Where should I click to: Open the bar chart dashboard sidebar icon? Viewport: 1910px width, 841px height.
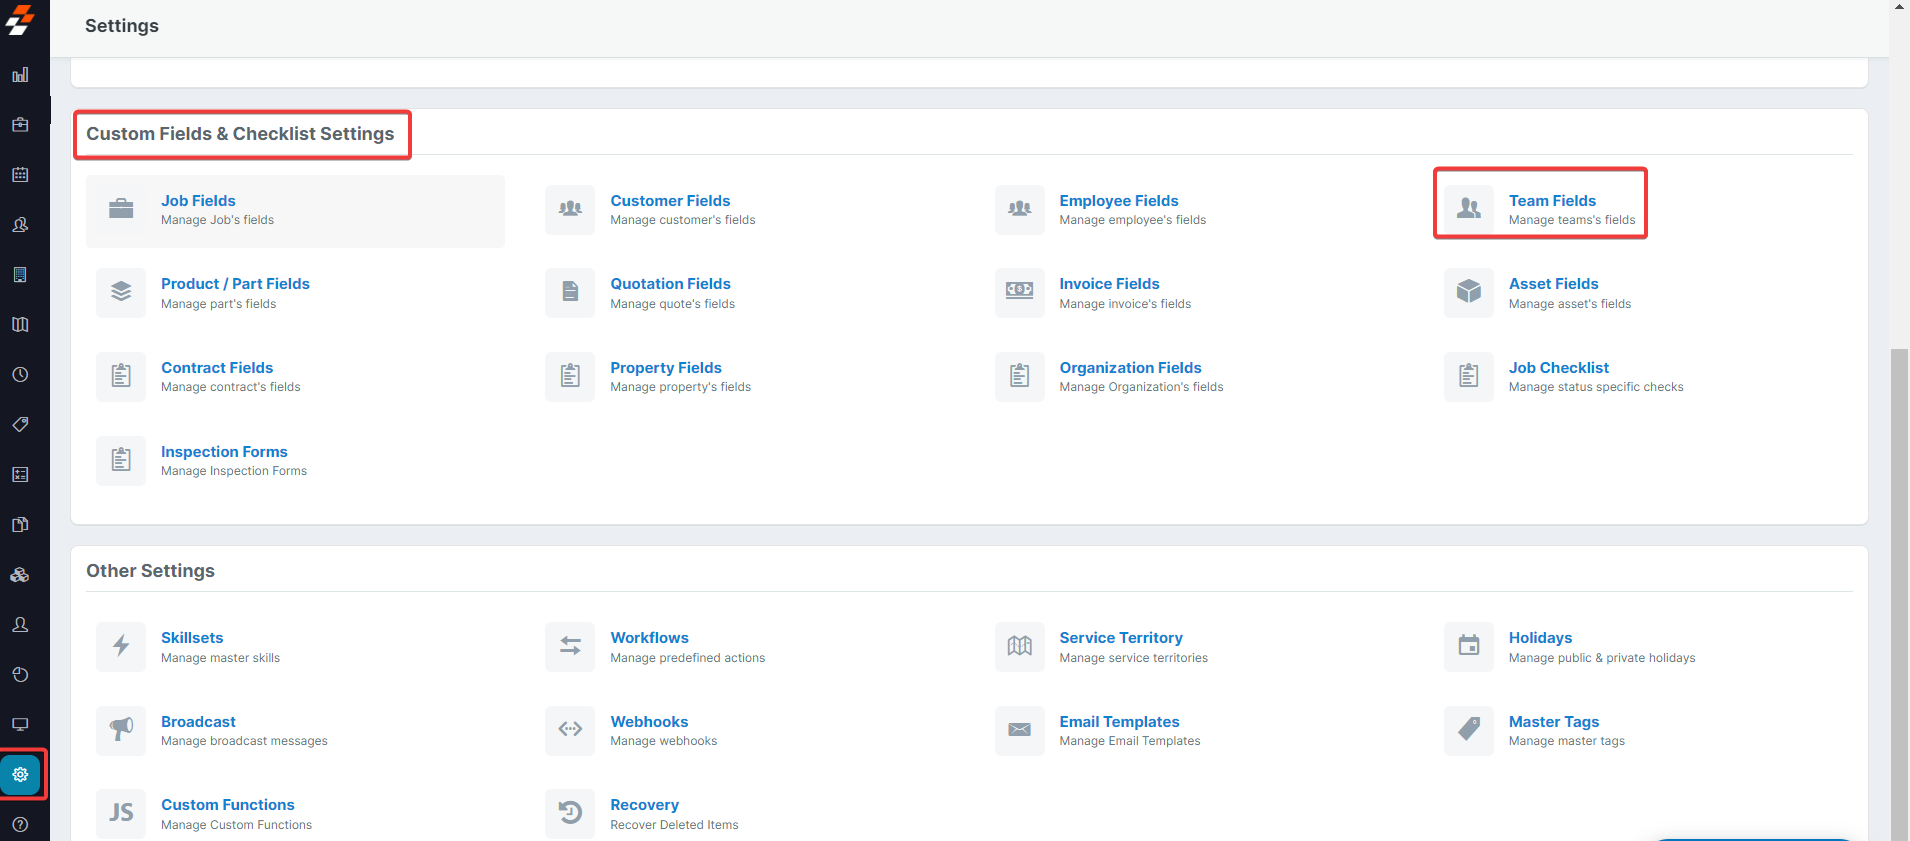20,75
